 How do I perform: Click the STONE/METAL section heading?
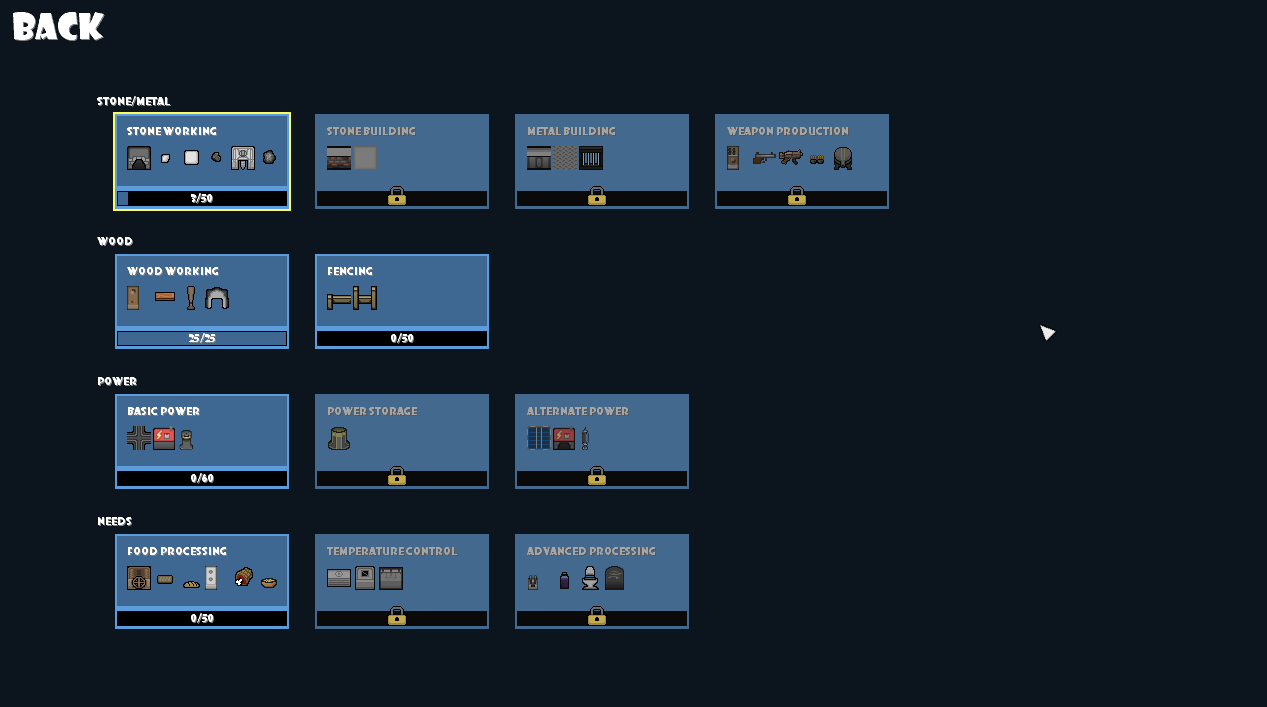coord(133,101)
